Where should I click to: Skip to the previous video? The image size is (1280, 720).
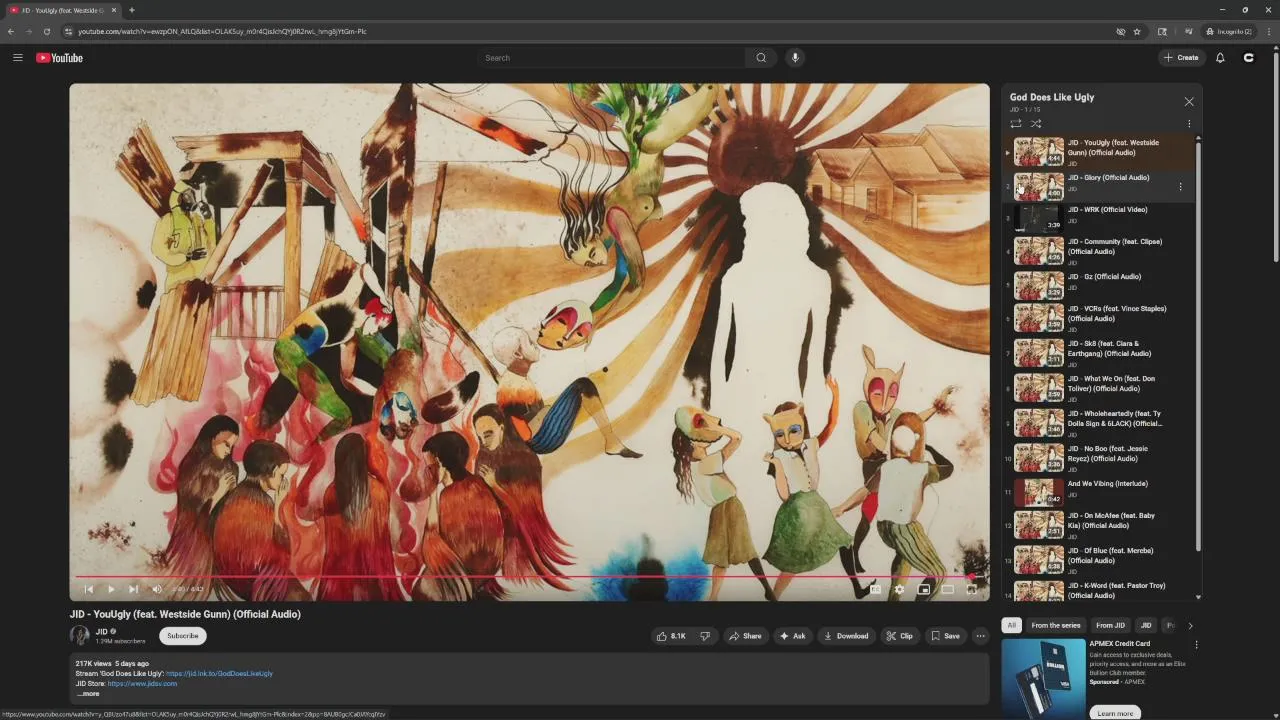[x=88, y=589]
